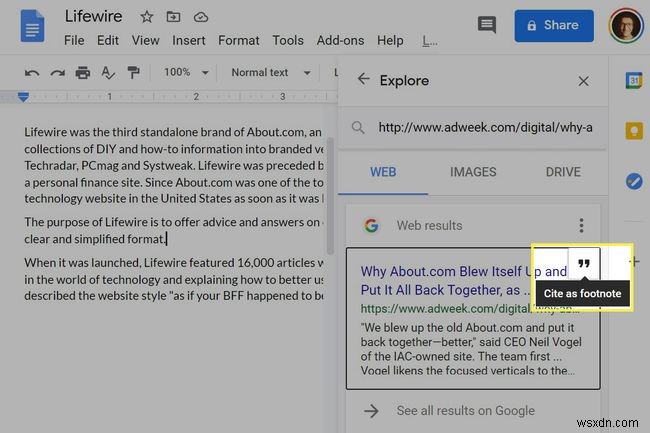Image resolution: width=650 pixels, height=433 pixels.
Task: Click See all results on Google
Action: [x=466, y=411]
